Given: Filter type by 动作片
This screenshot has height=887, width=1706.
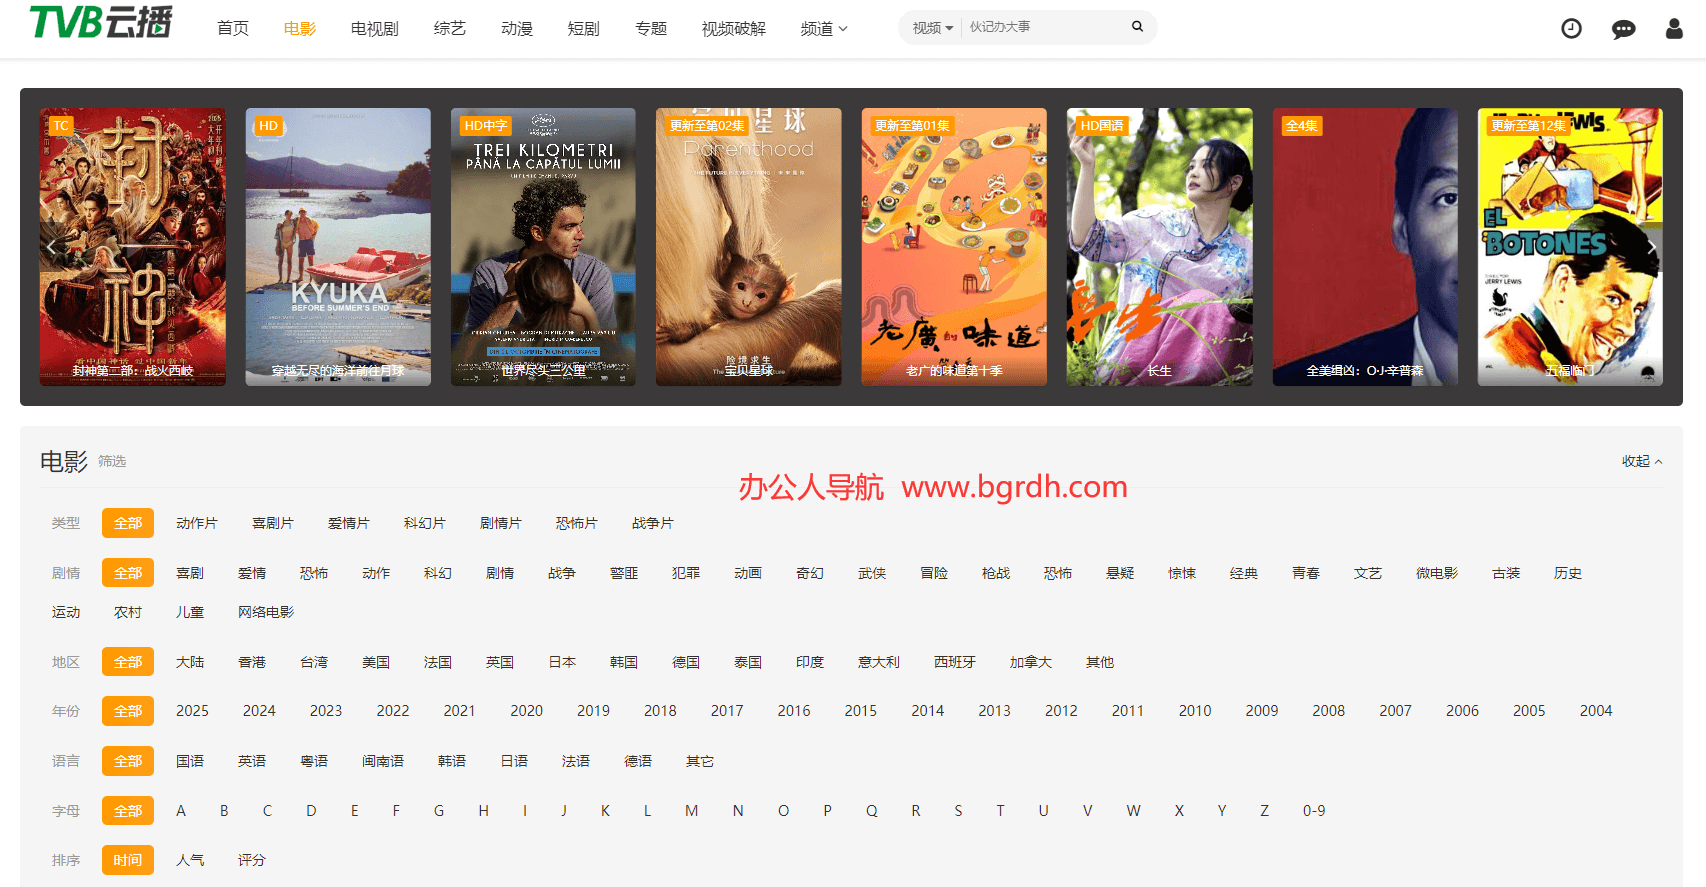Looking at the screenshot, I should [197, 523].
